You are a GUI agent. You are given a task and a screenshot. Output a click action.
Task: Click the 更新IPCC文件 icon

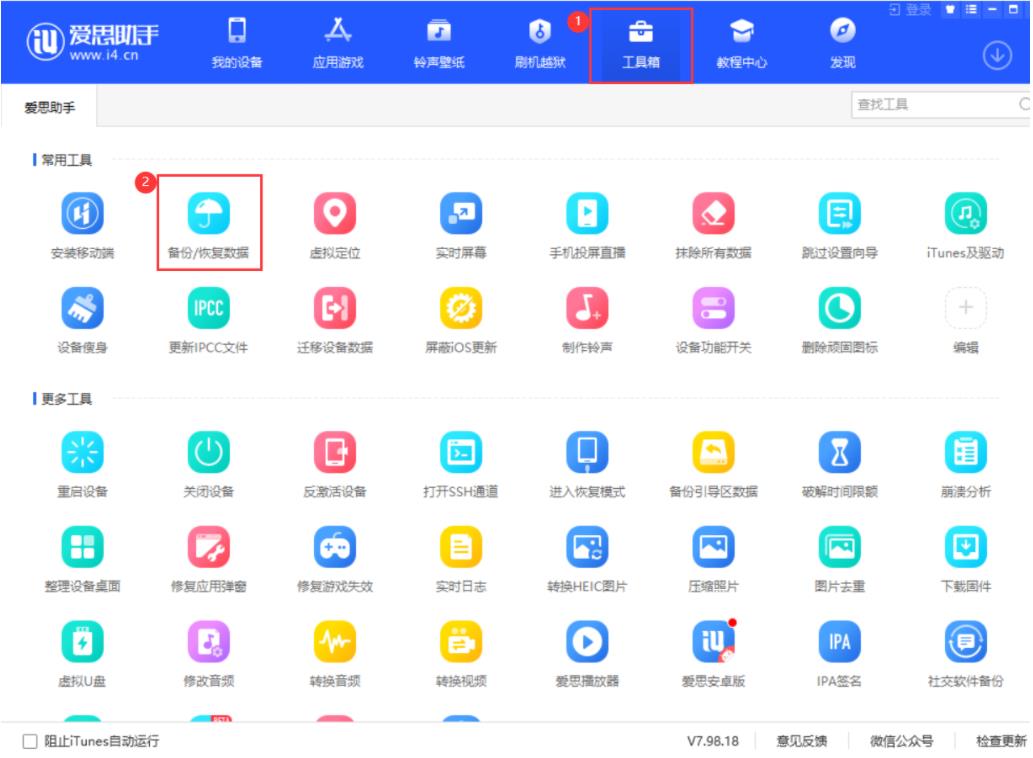[208, 308]
